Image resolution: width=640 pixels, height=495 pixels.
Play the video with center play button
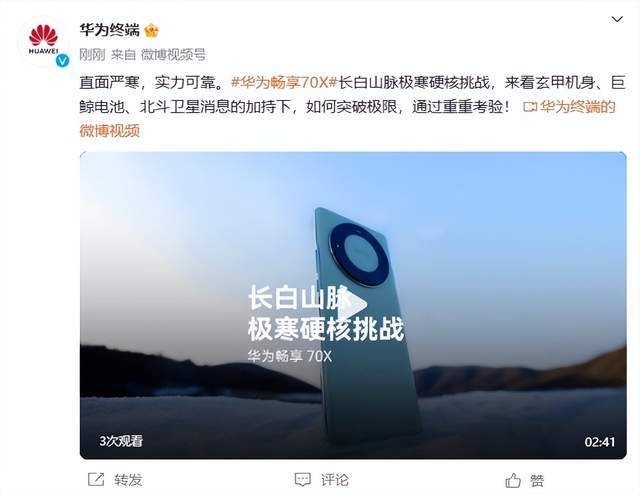coord(353,304)
